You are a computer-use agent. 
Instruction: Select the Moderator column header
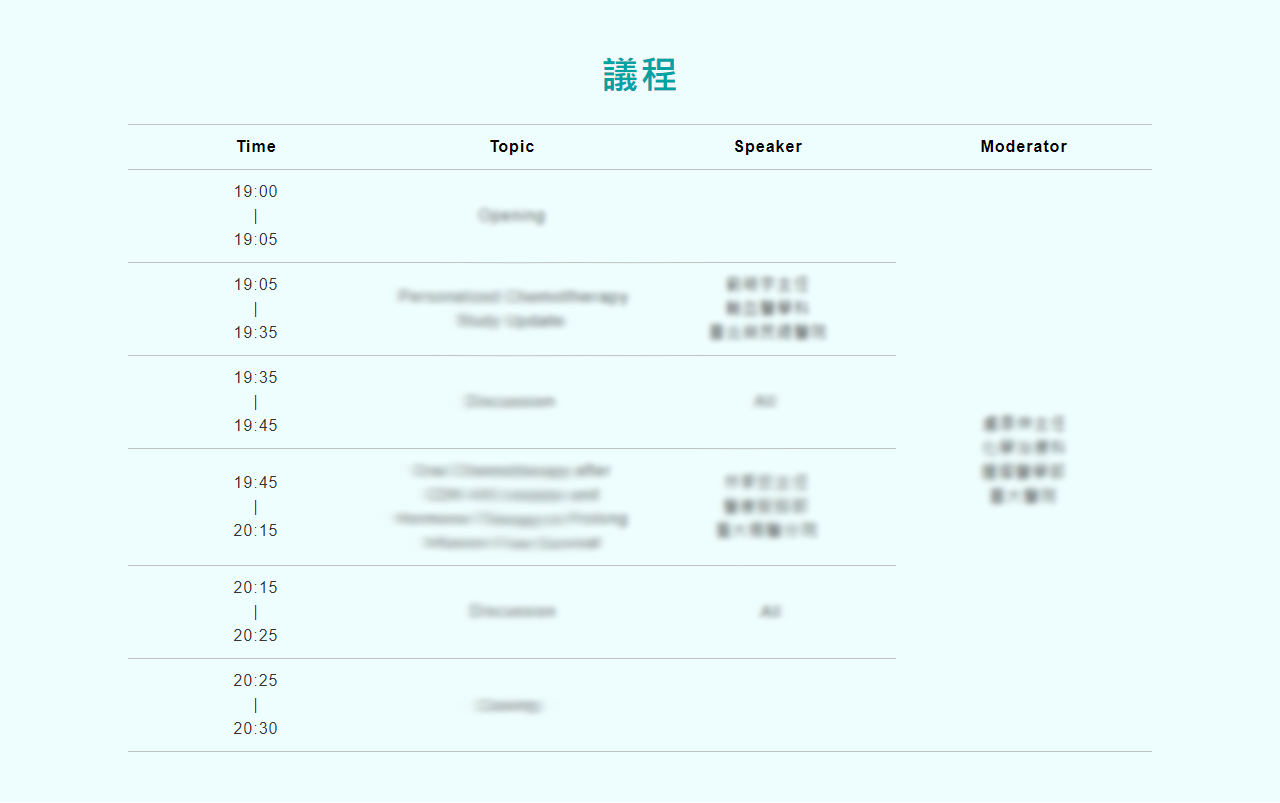pyautogui.click(x=1023, y=146)
